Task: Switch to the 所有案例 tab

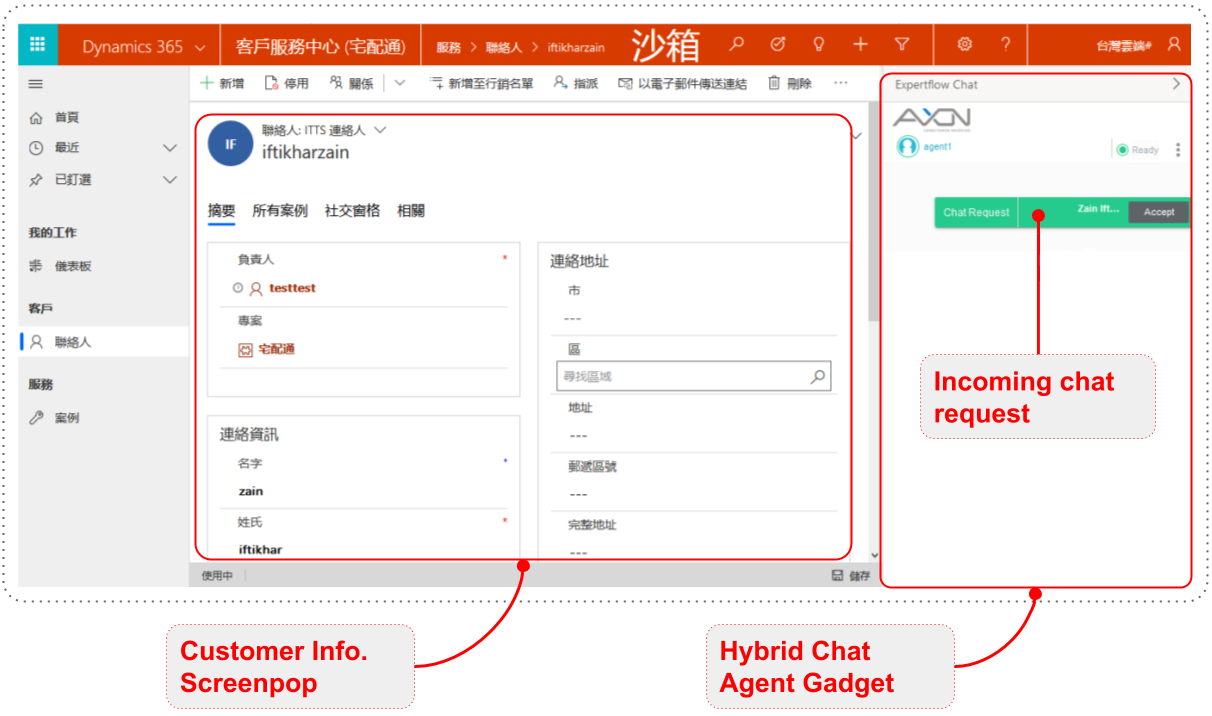Action: coord(279,211)
